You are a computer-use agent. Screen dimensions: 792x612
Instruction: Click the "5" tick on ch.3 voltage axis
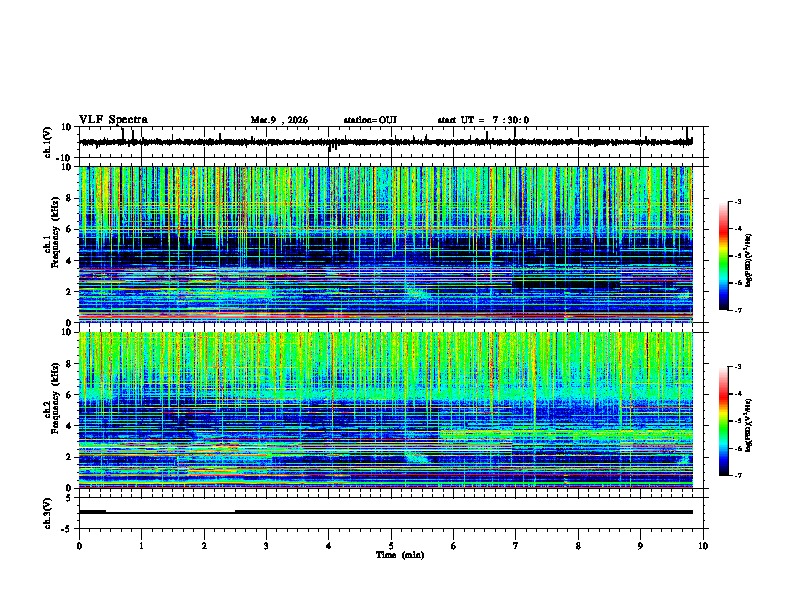69,497
